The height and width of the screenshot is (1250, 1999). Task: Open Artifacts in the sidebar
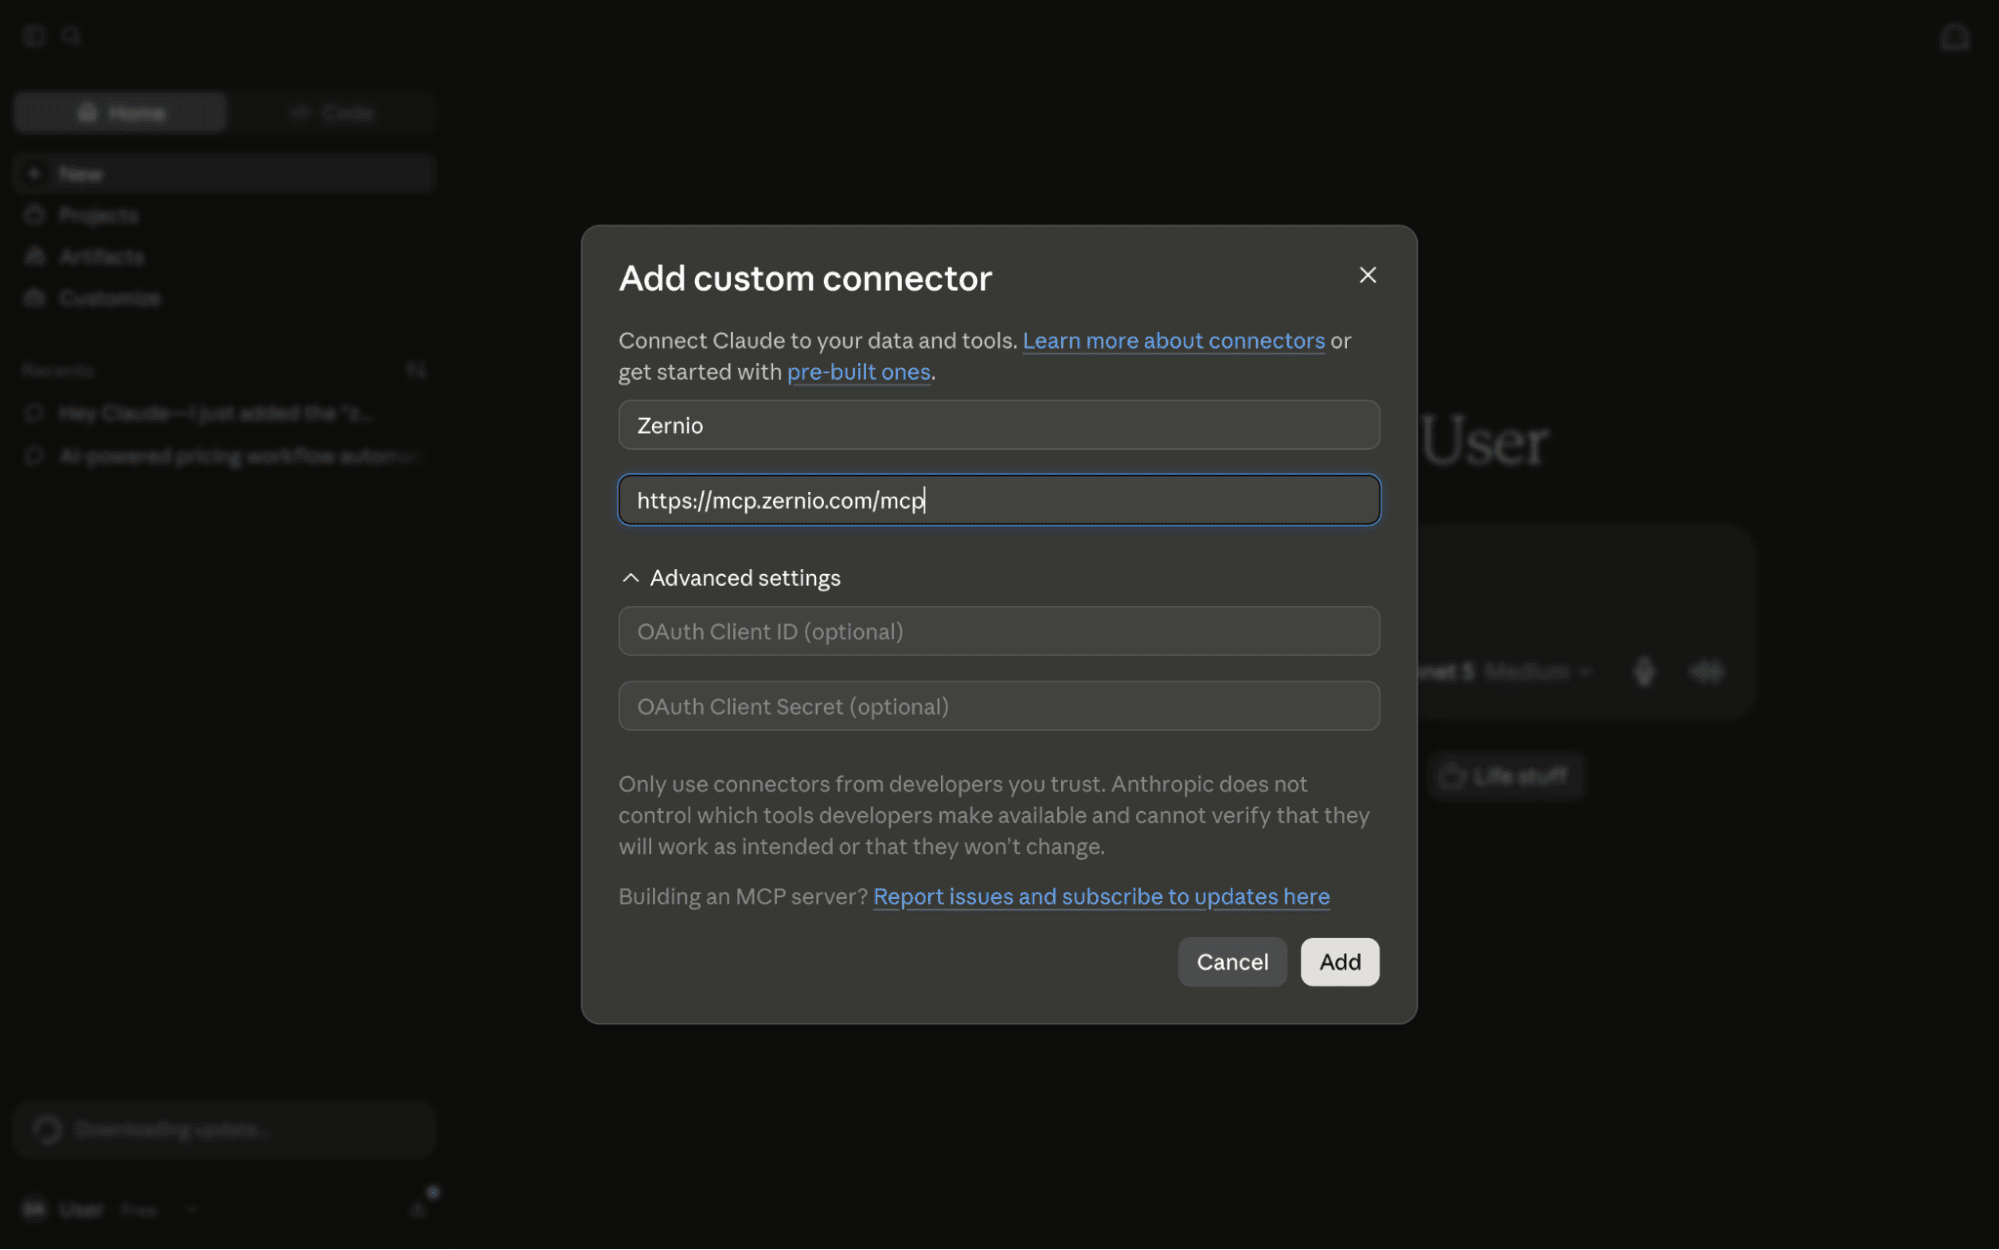[x=225, y=257]
